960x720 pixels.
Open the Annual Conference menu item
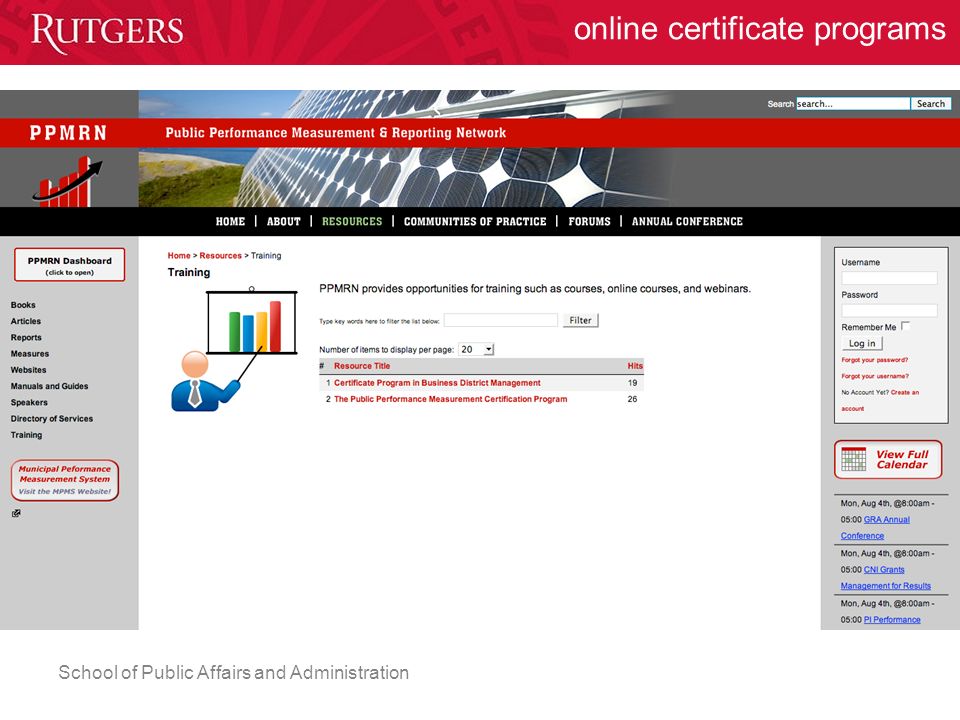[687, 222]
